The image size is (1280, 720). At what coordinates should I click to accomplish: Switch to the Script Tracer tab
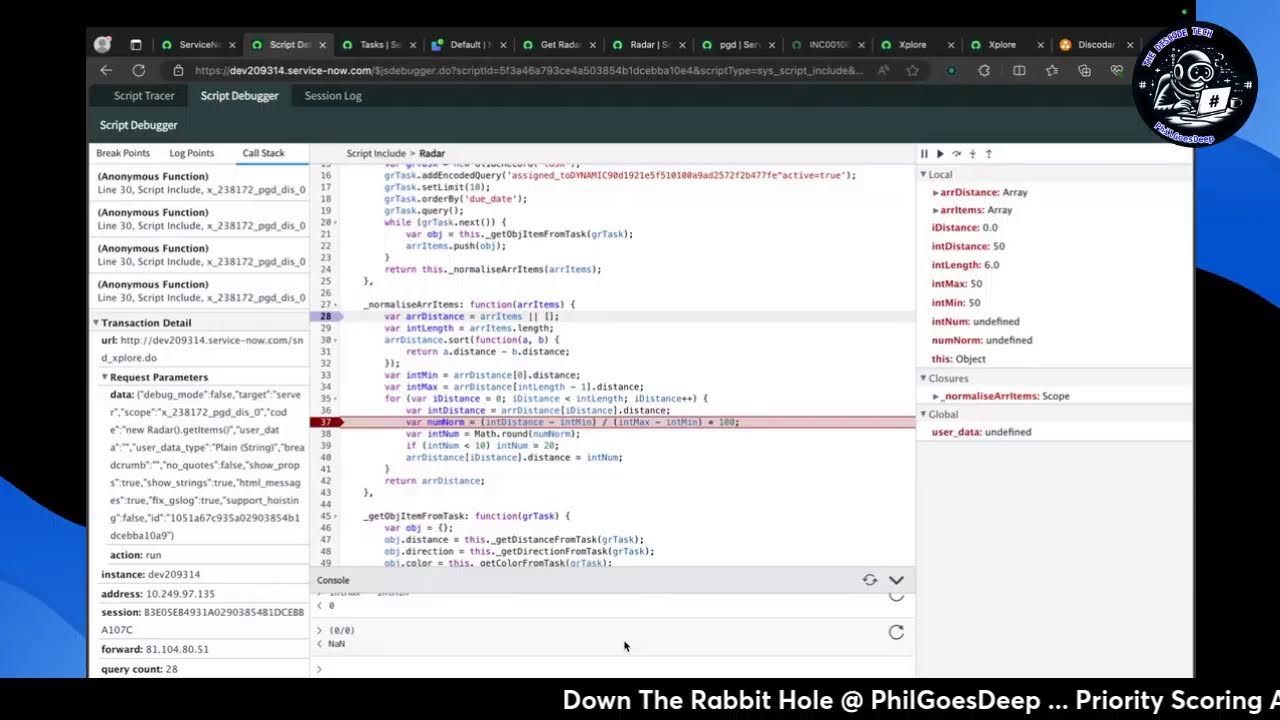pyautogui.click(x=143, y=95)
